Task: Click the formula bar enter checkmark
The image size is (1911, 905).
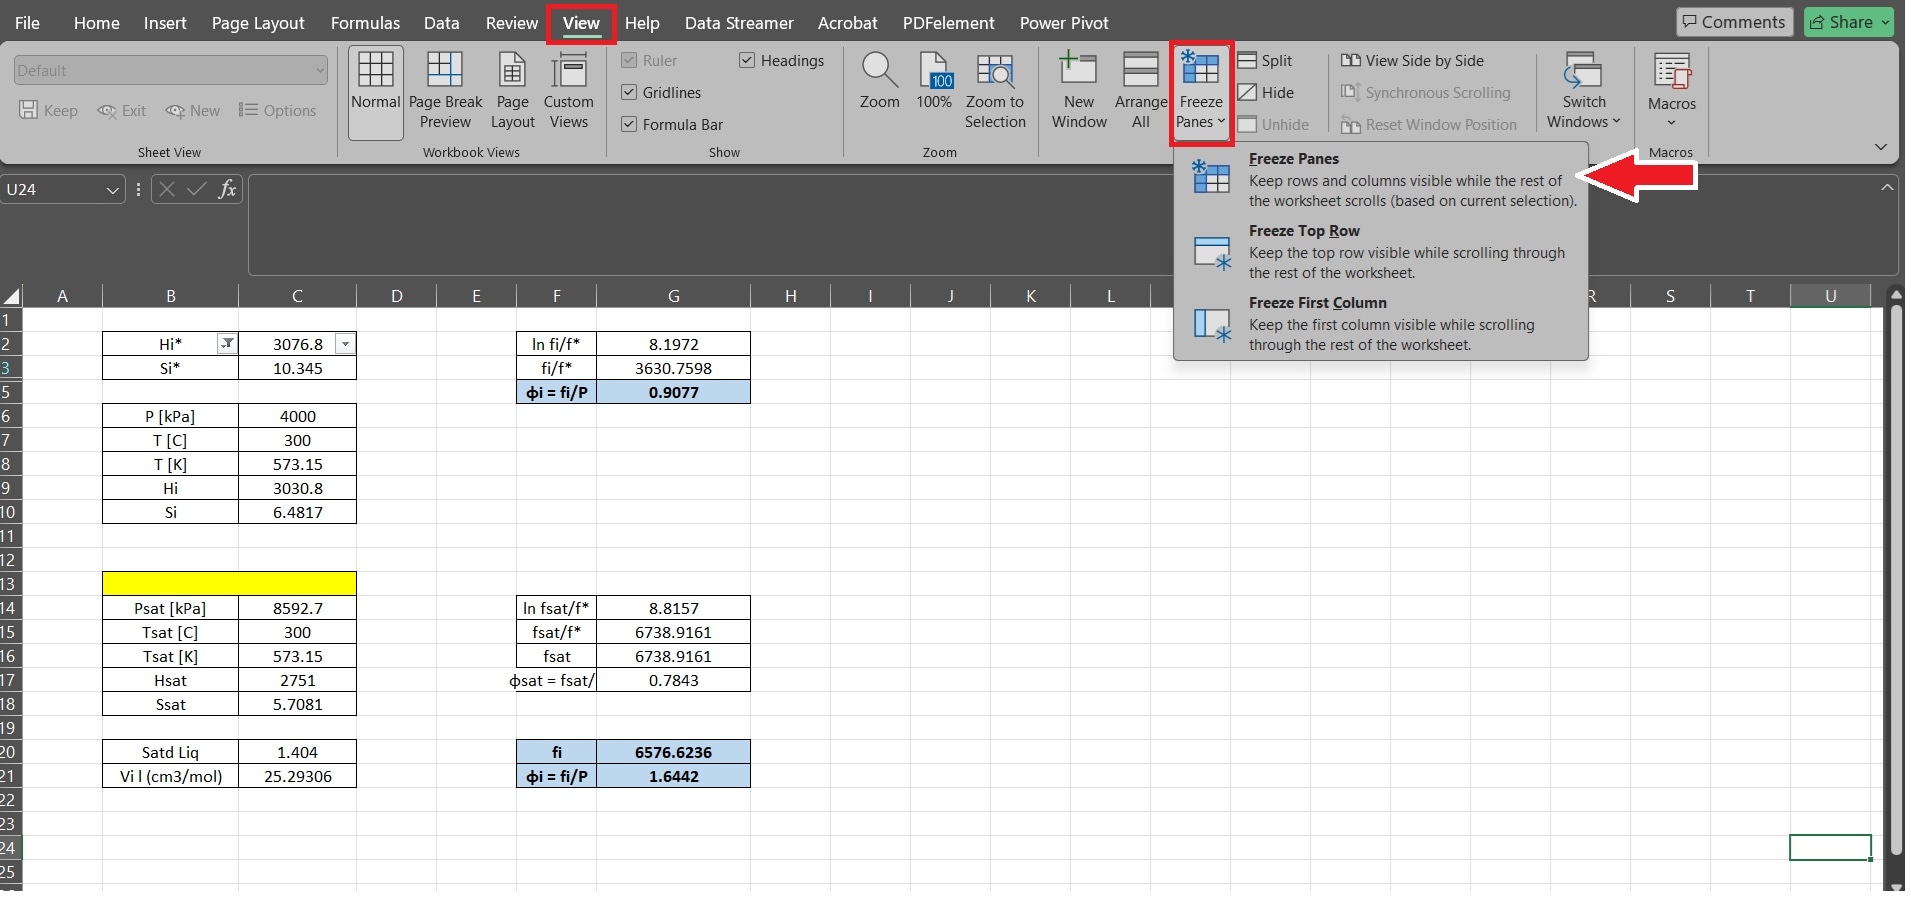Action: coord(197,189)
